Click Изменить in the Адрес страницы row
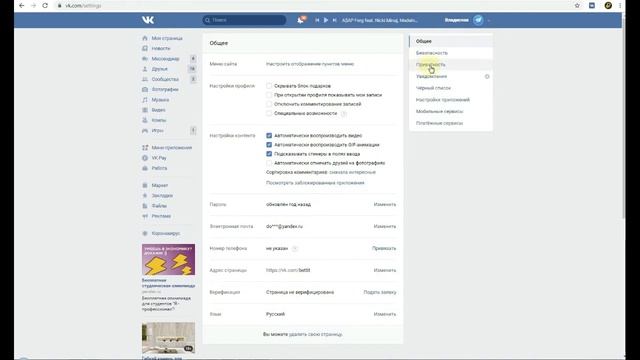640x360 pixels. click(384, 270)
